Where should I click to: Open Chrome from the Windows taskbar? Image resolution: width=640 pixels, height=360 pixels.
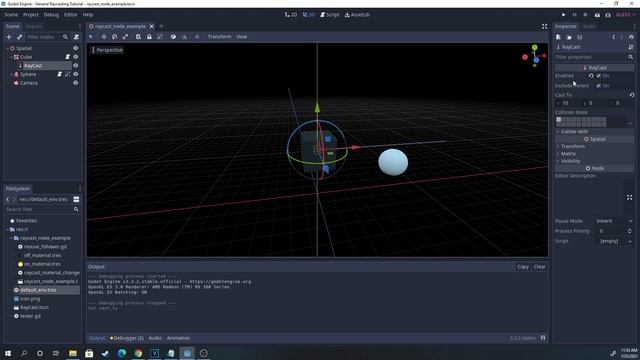tap(138, 353)
